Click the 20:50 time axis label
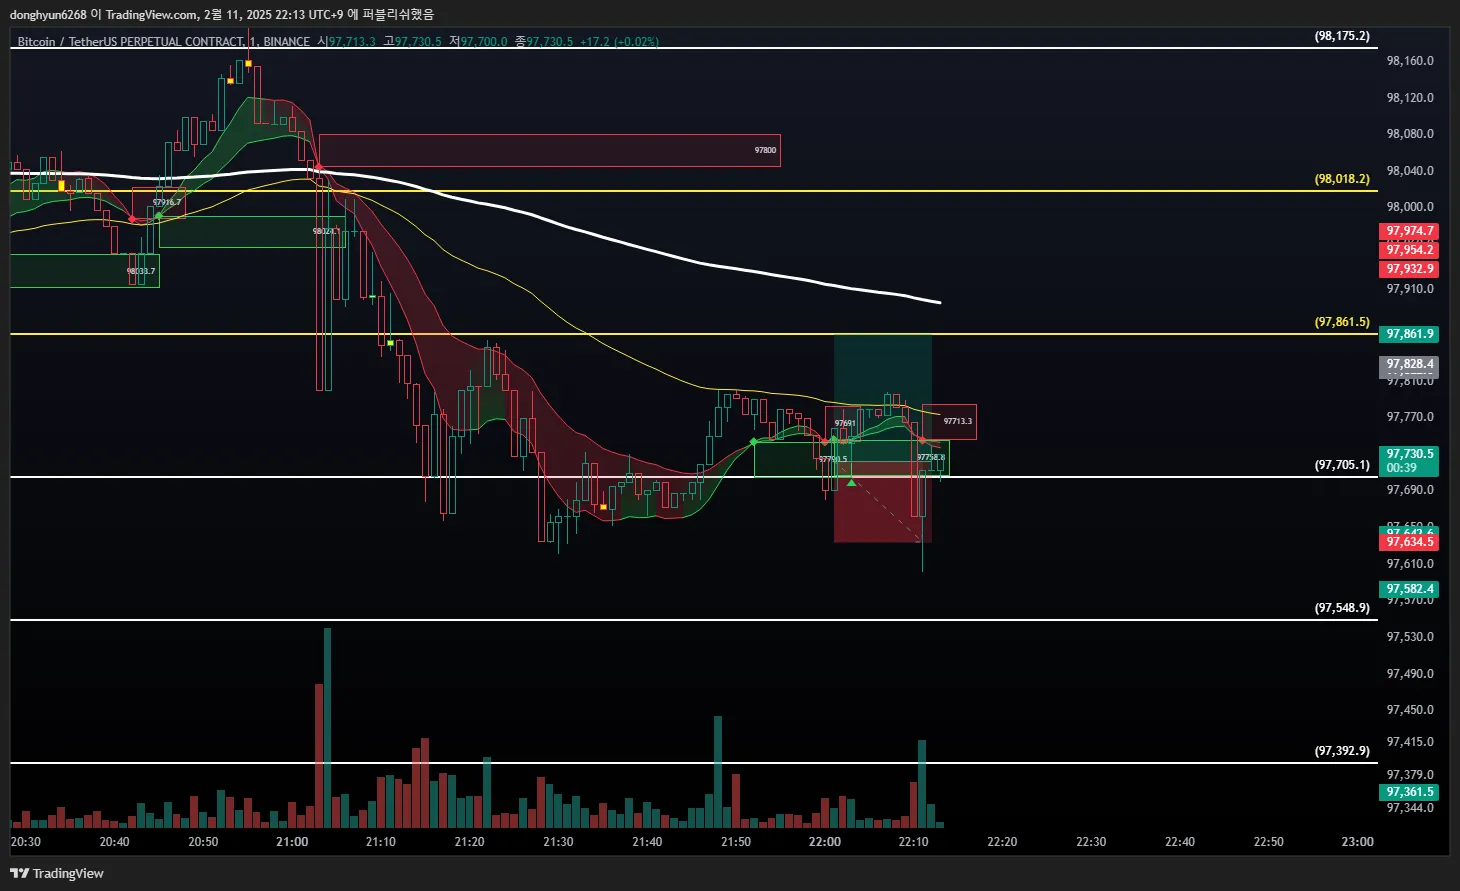Screen dimensions: 1460x891 (x=203, y=842)
